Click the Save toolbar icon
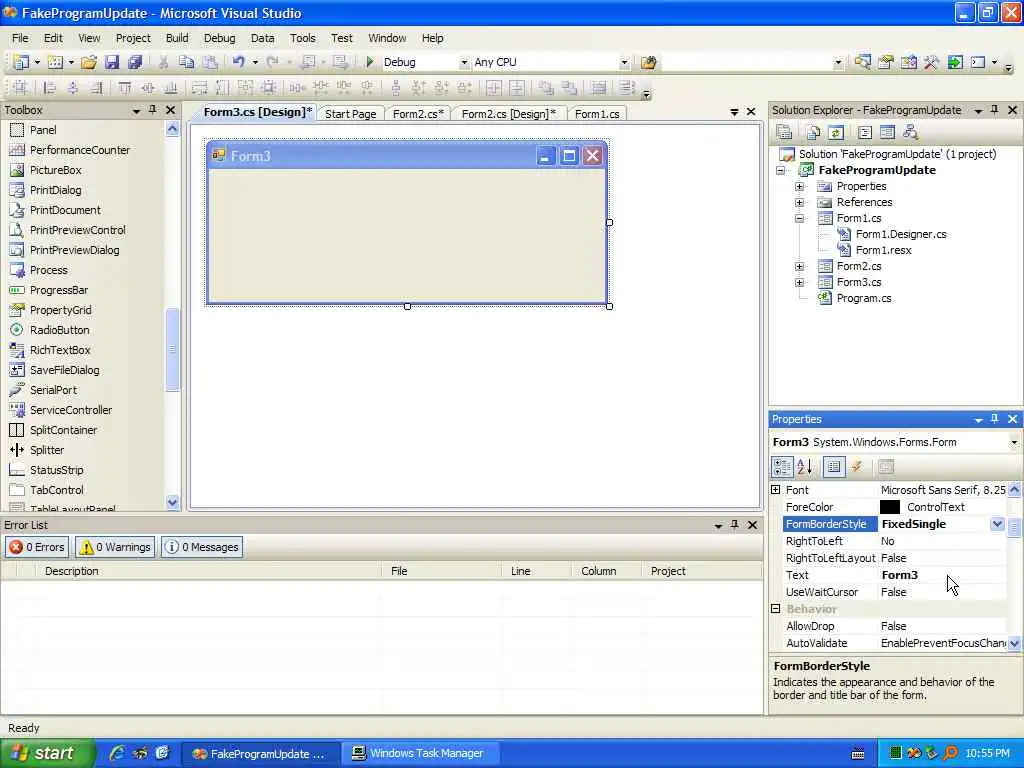Viewport: 1024px width, 768px height. (112, 62)
